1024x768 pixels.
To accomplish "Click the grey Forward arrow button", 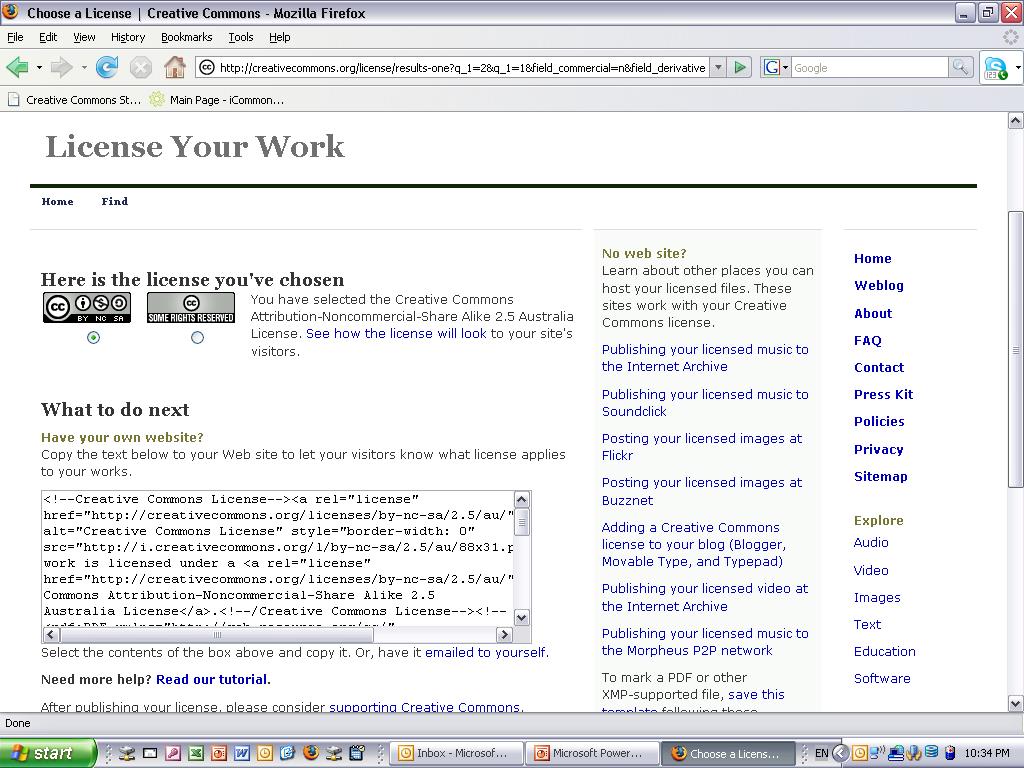I will pos(61,67).
